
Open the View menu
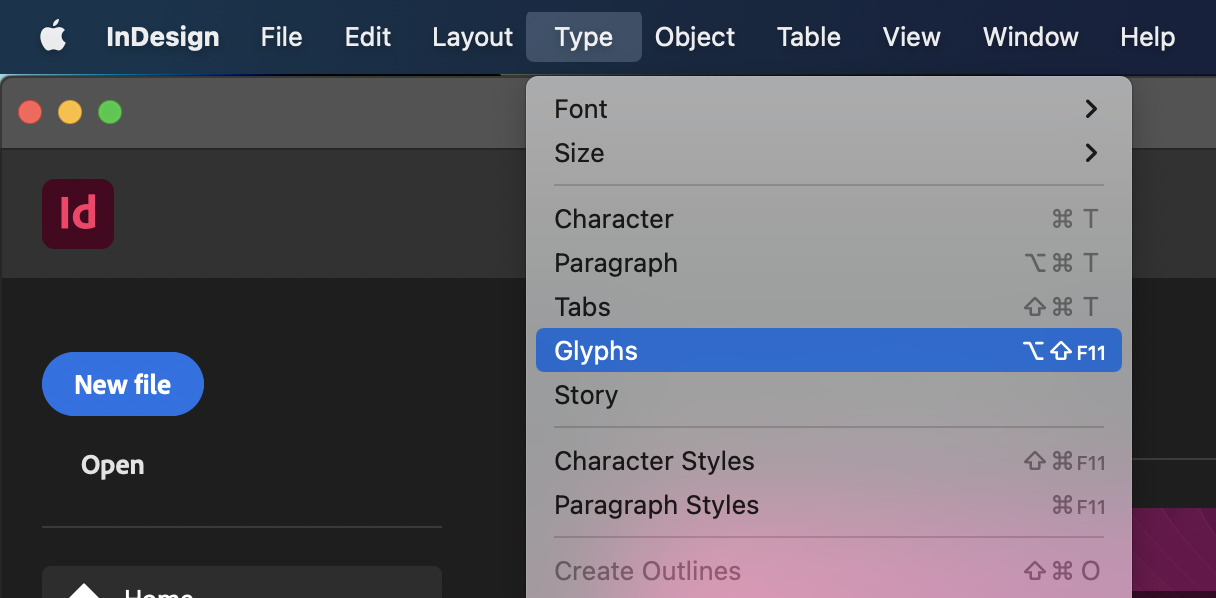[x=911, y=37]
